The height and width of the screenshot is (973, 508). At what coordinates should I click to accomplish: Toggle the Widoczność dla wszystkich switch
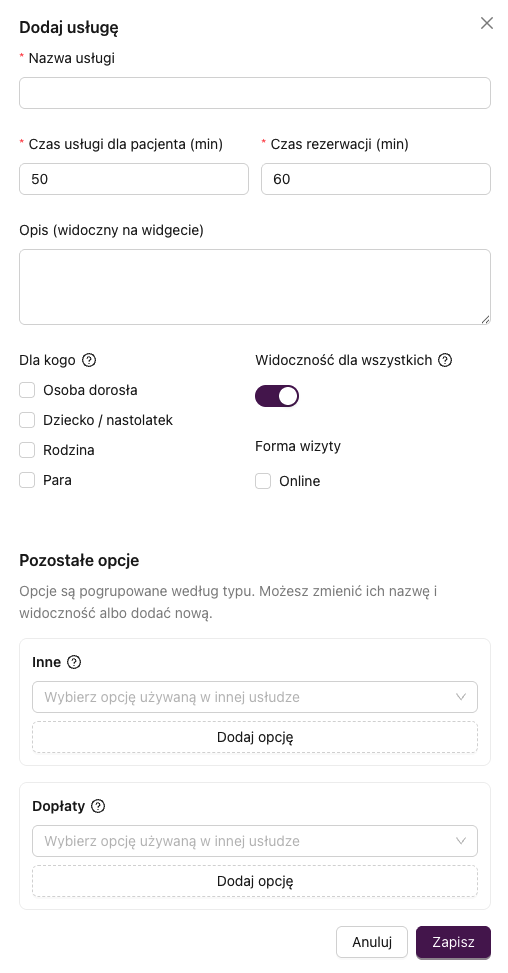(x=277, y=396)
